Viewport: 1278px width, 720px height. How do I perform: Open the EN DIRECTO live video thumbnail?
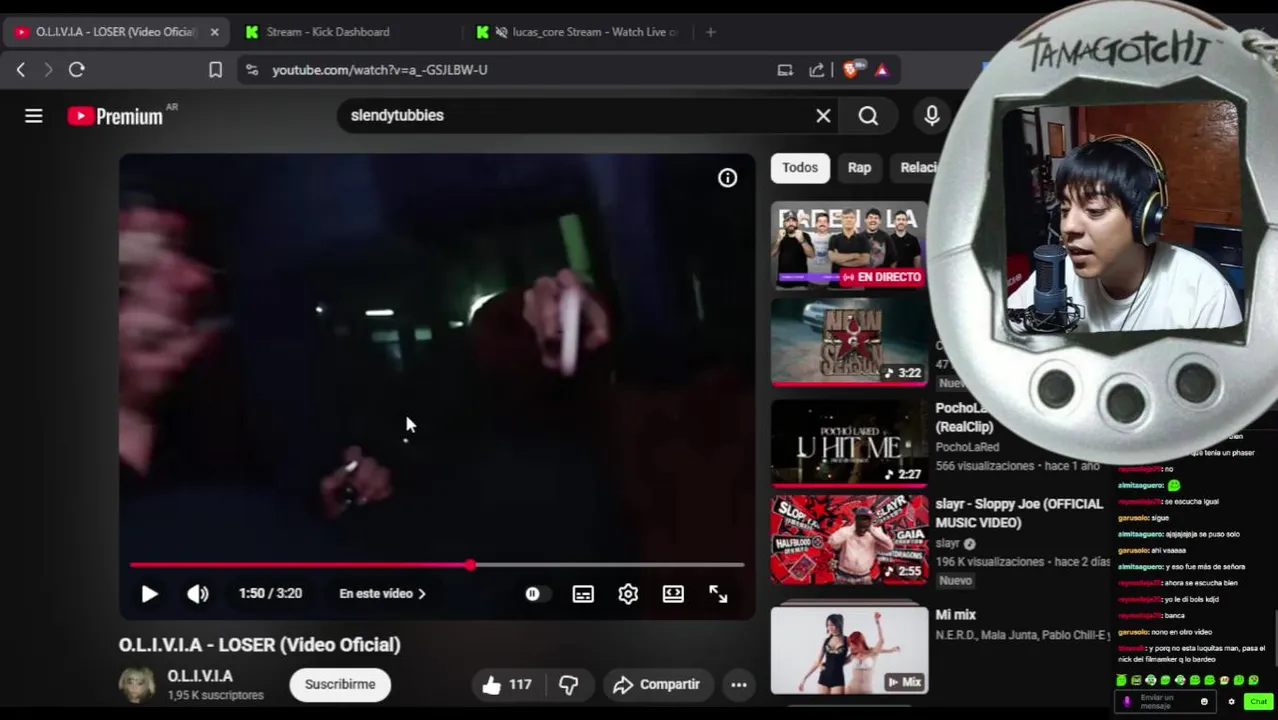(x=849, y=245)
